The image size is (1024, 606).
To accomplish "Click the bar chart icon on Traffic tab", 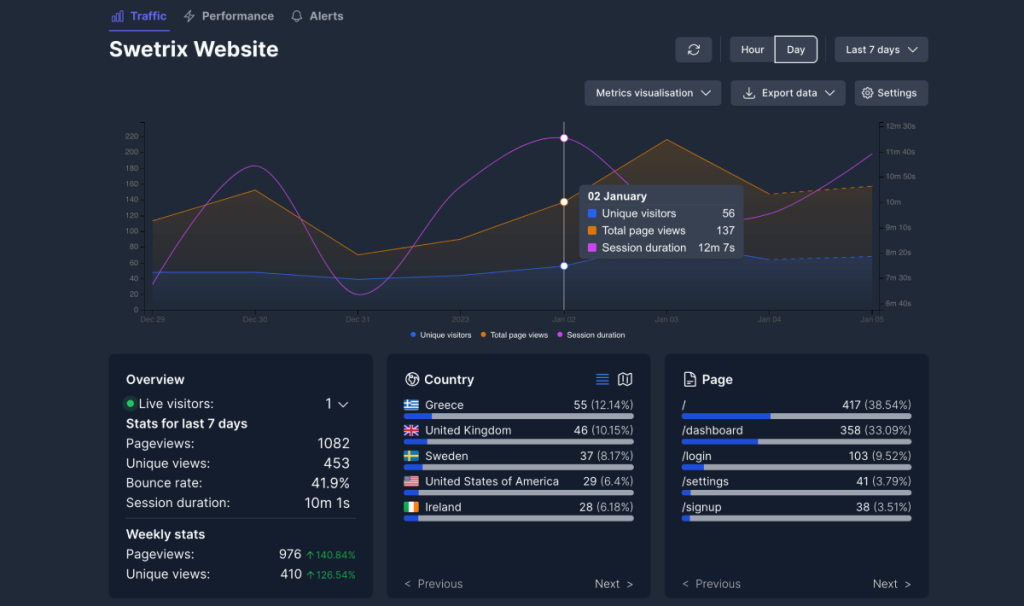I will [x=118, y=16].
